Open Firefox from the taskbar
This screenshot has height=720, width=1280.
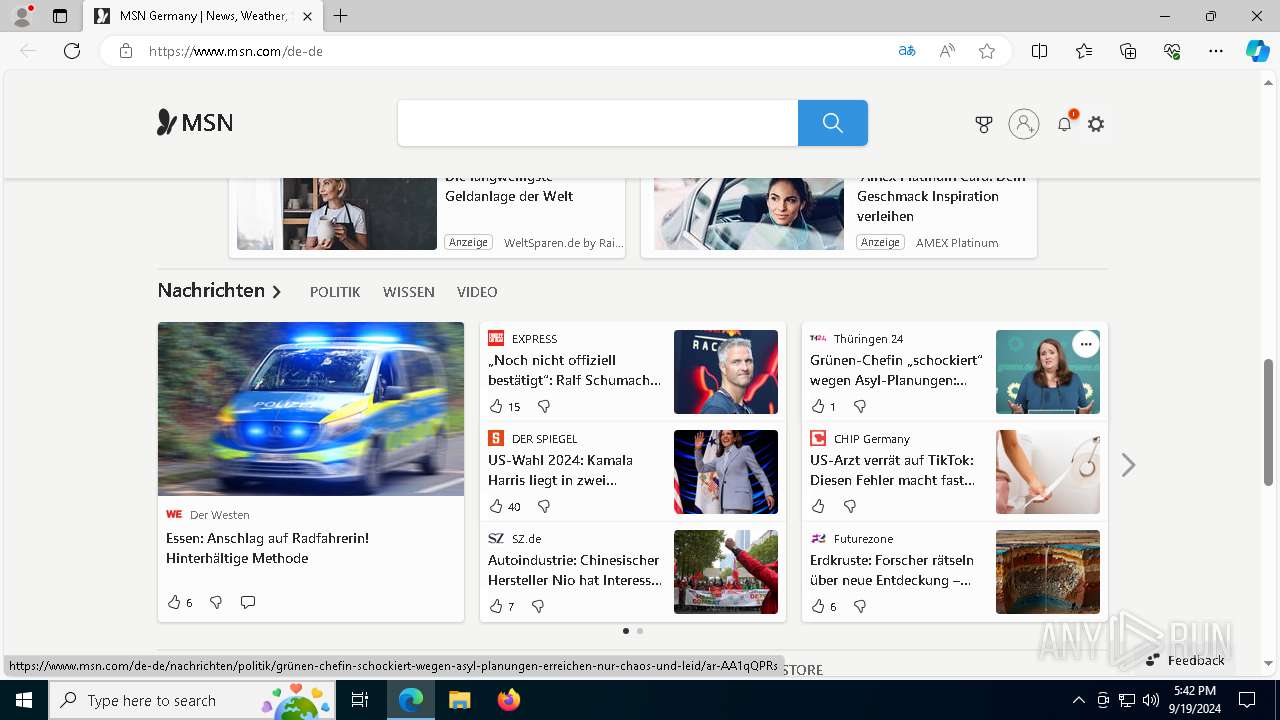509,700
